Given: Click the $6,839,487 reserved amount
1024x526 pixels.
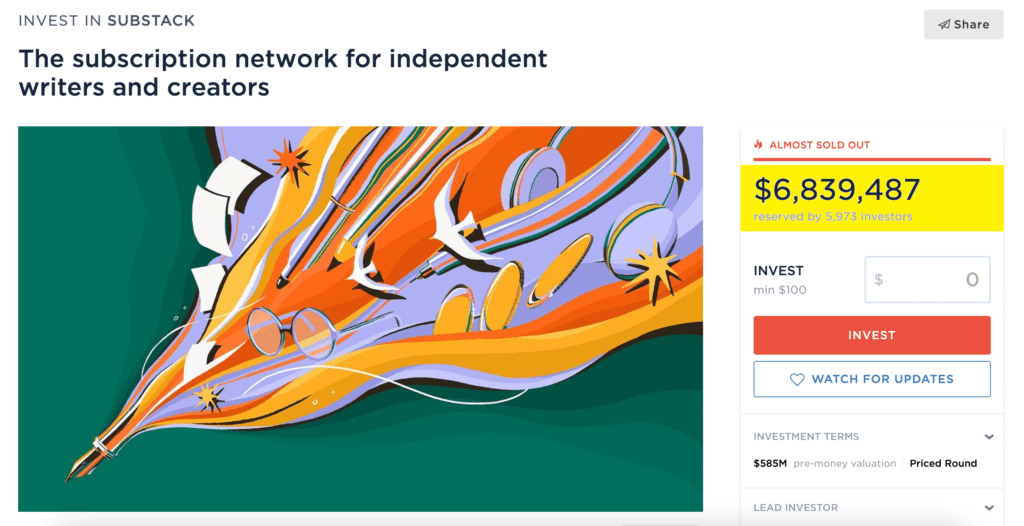Looking at the screenshot, I should 837,189.
